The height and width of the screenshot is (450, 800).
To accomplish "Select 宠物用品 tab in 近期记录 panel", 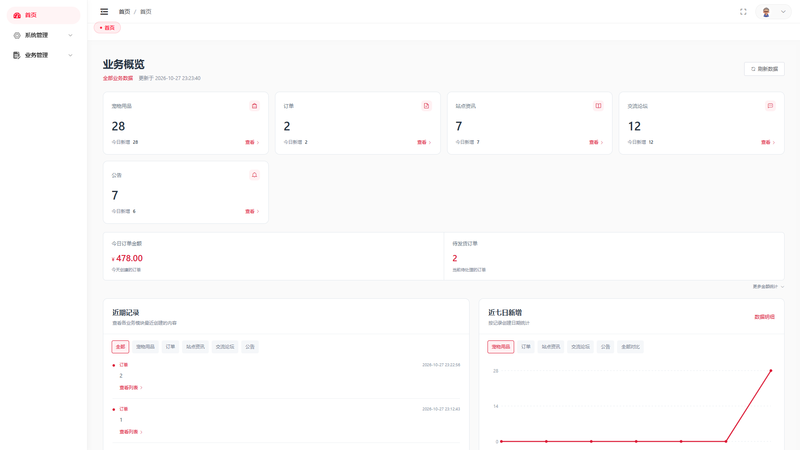I will pos(145,347).
